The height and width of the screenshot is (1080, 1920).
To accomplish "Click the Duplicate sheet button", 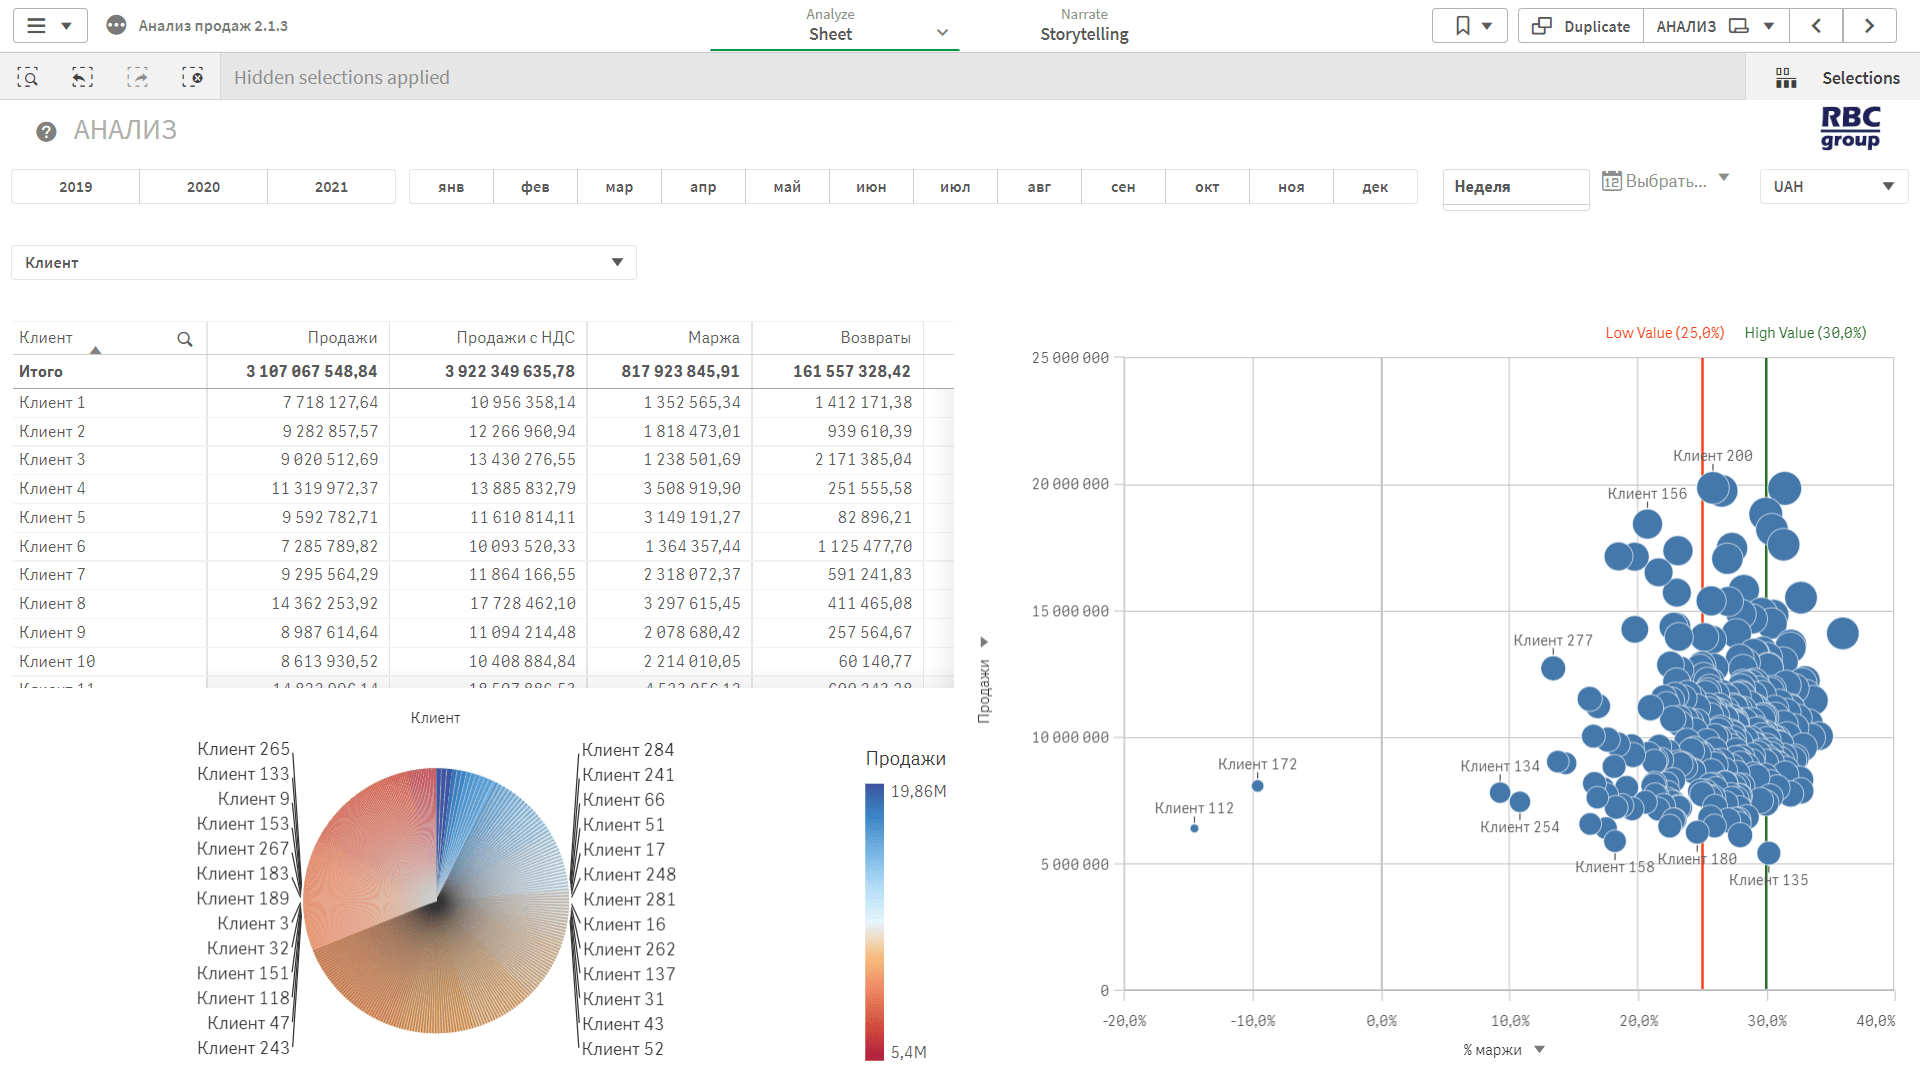I will [1581, 26].
